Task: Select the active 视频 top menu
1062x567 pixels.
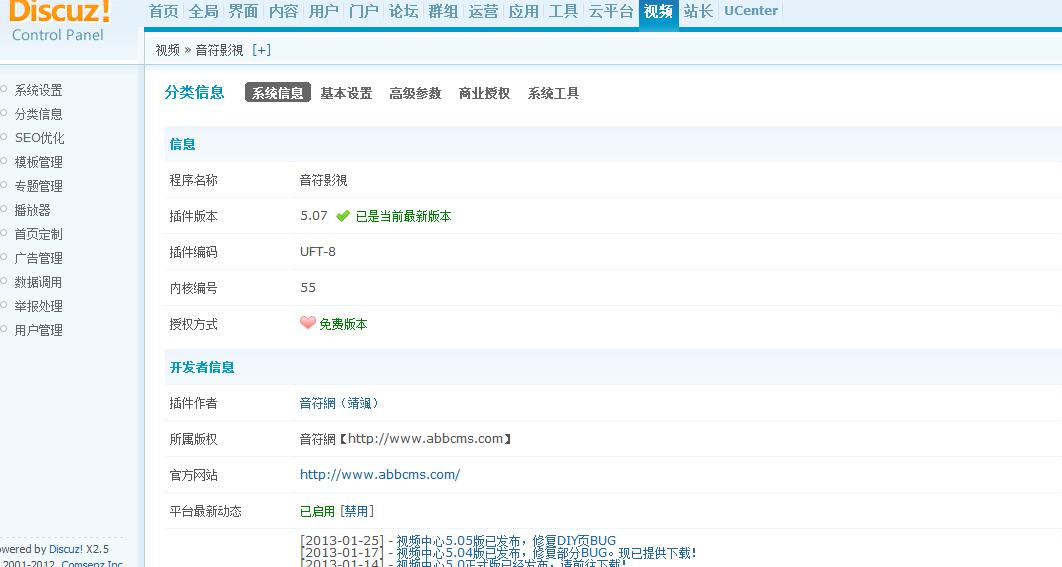Action: click(658, 12)
